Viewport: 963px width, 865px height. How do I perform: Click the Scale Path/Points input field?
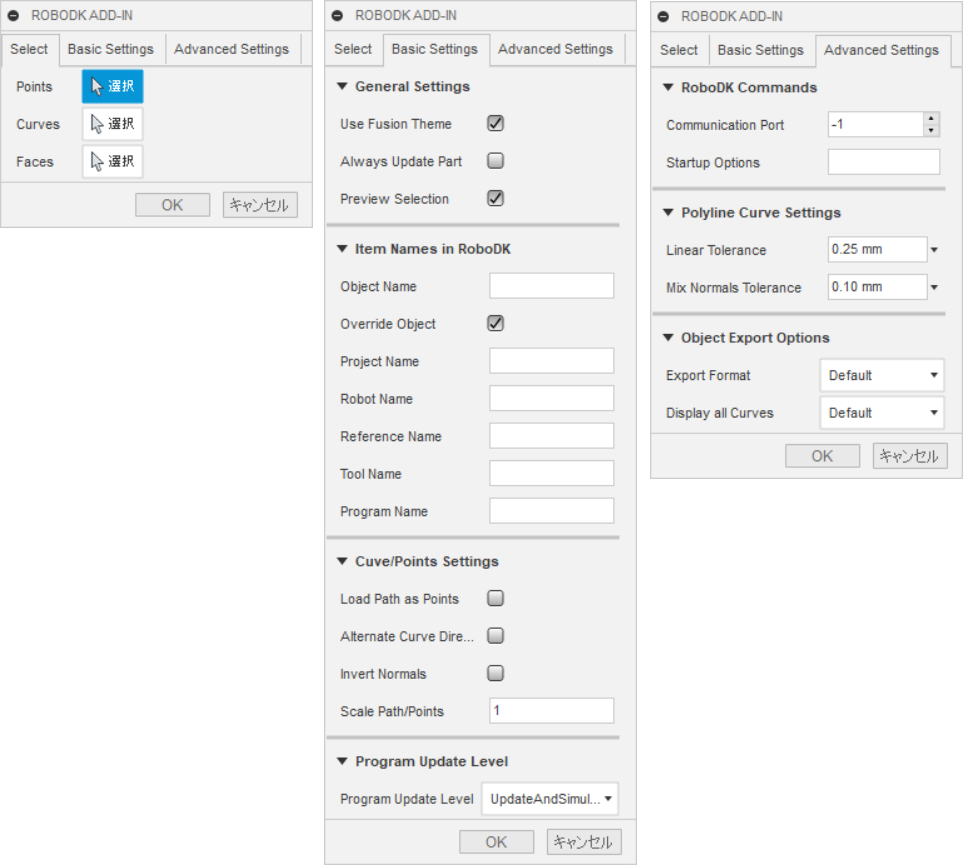coord(552,711)
